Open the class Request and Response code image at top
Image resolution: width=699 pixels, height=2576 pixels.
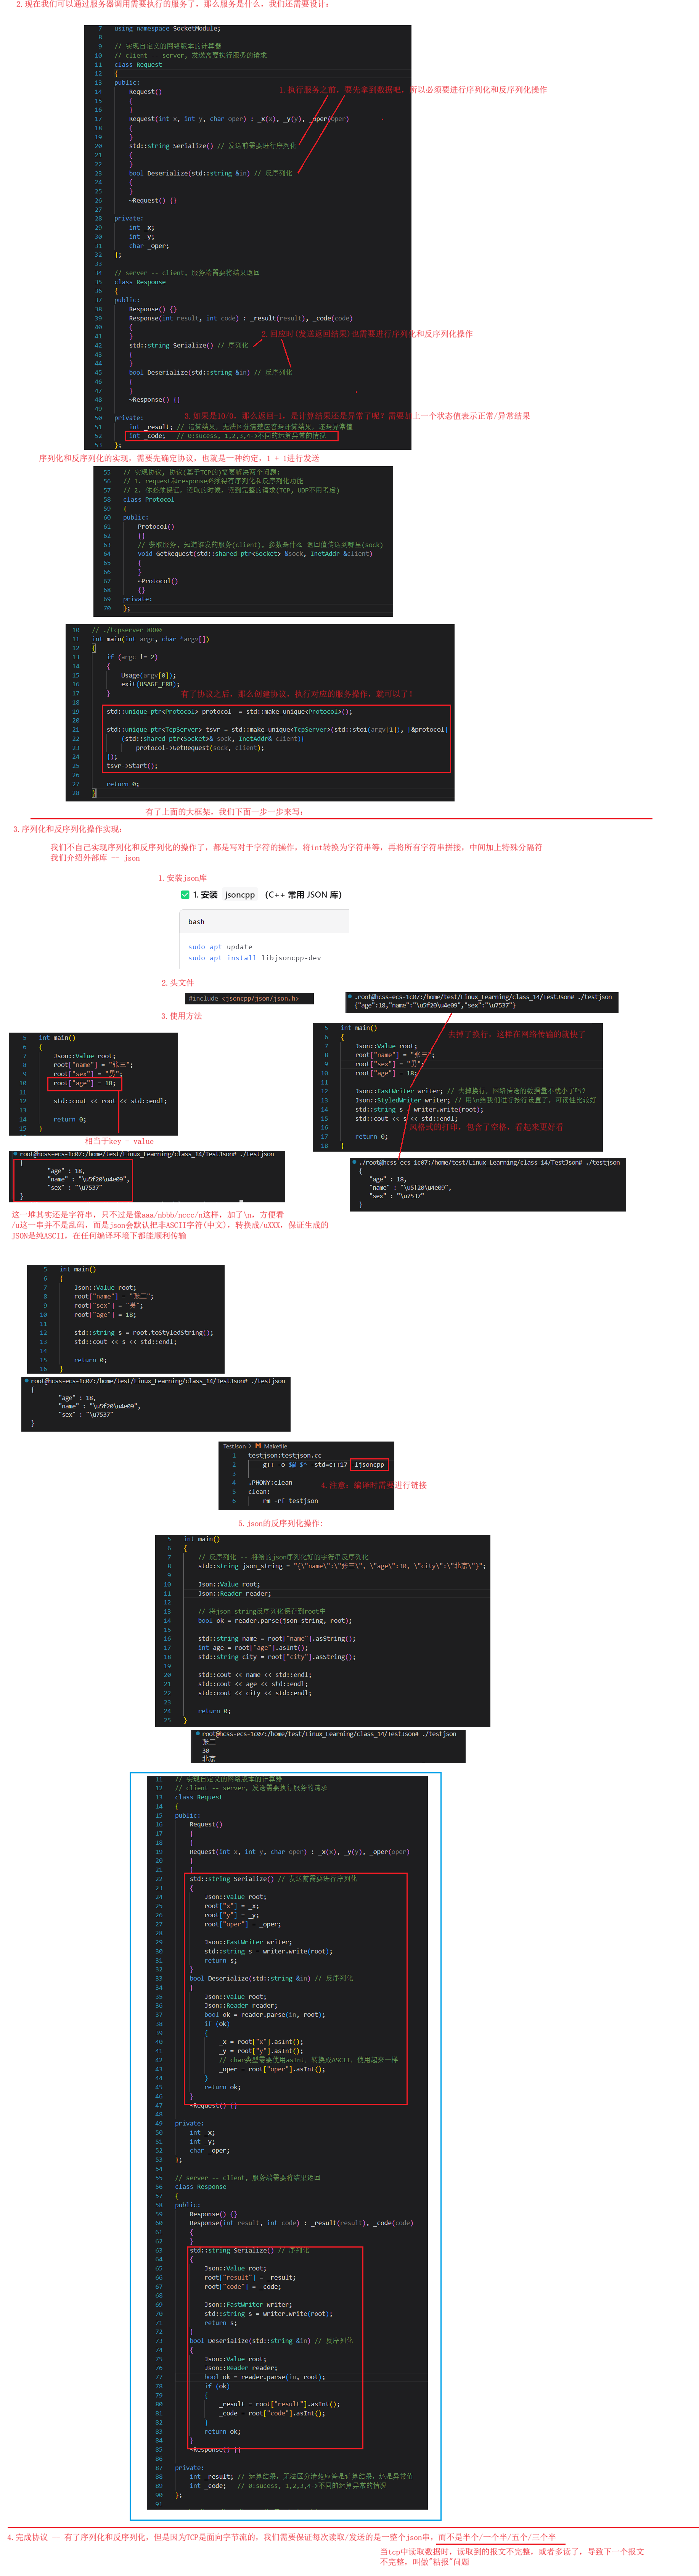pyautogui.click(x=247, y=237)
